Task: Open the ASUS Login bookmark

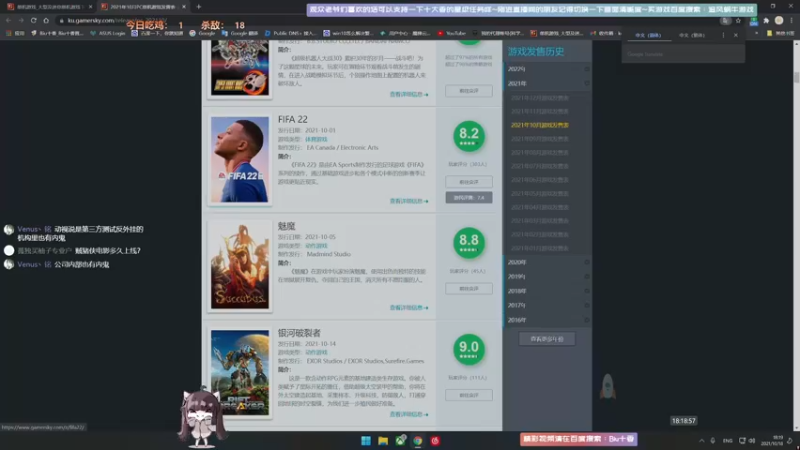Action: [x=108, y=33]
